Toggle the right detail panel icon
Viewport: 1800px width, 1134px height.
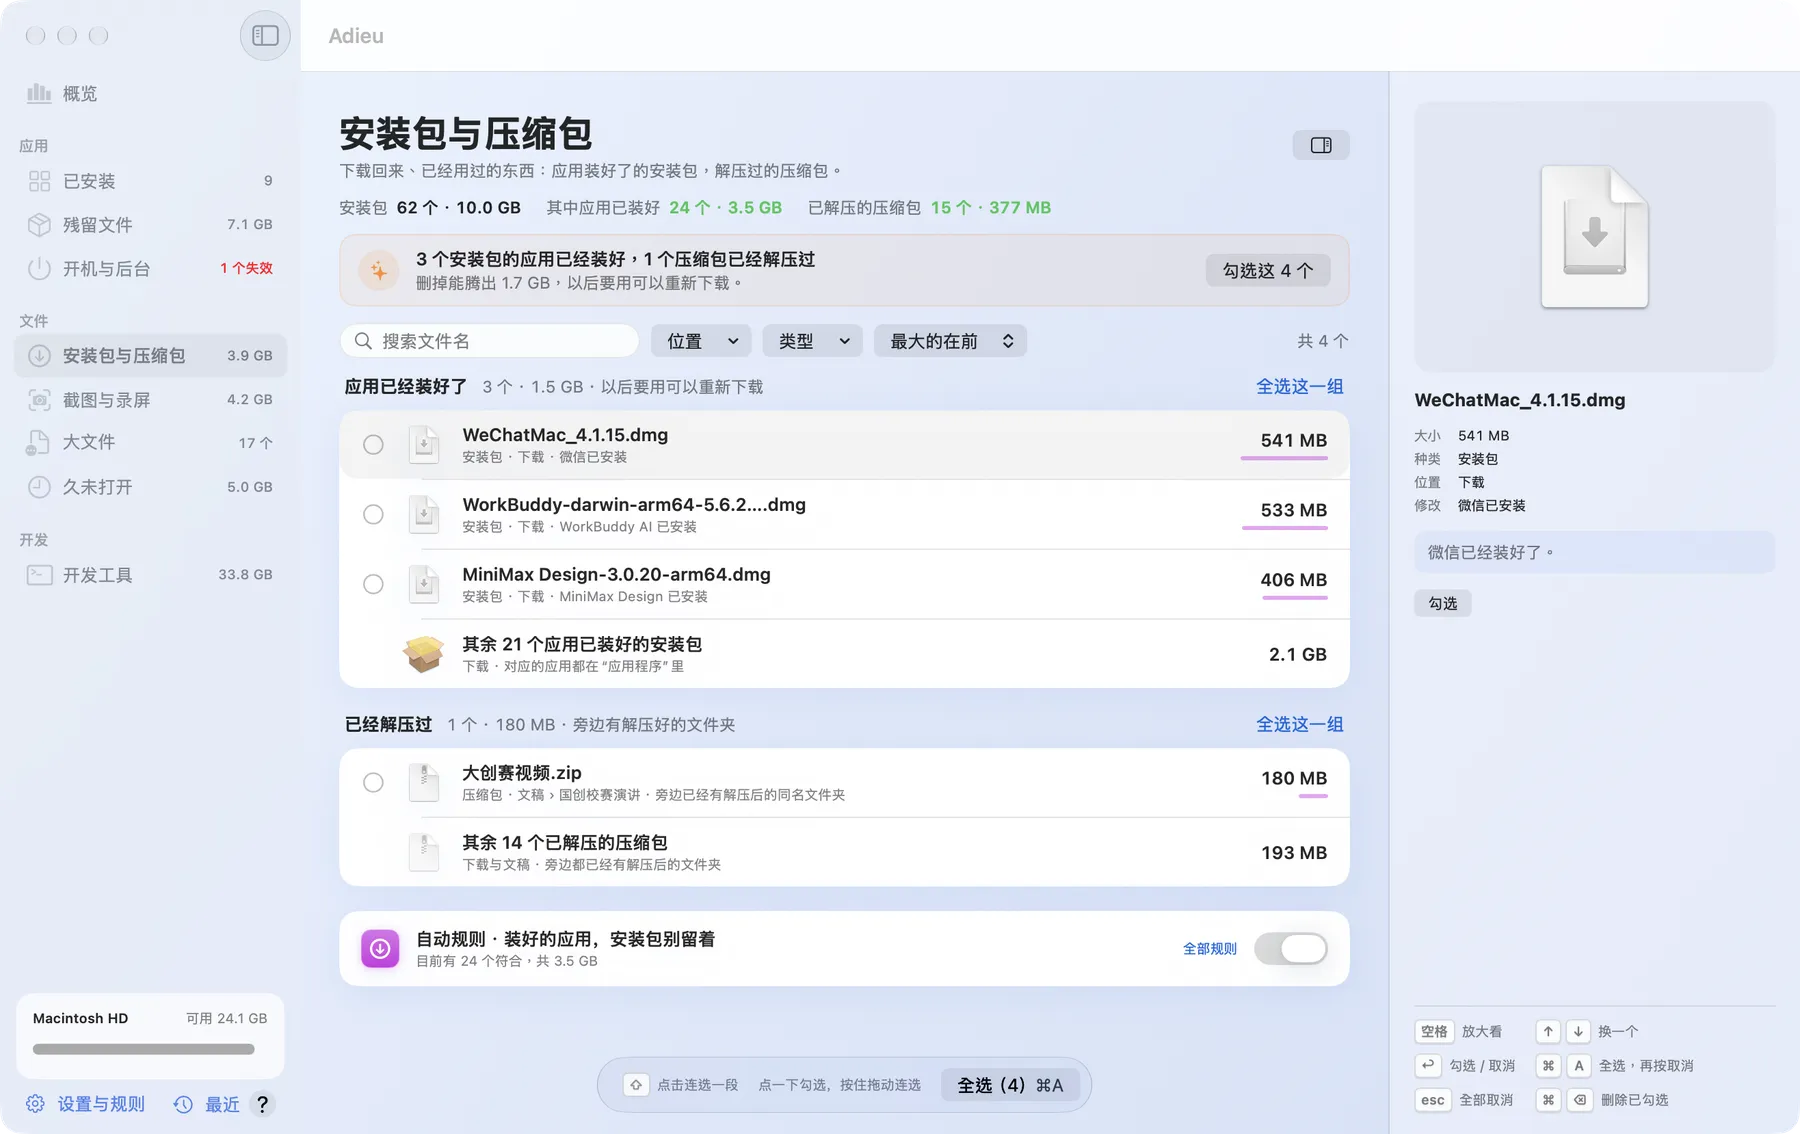[1321, 145]
